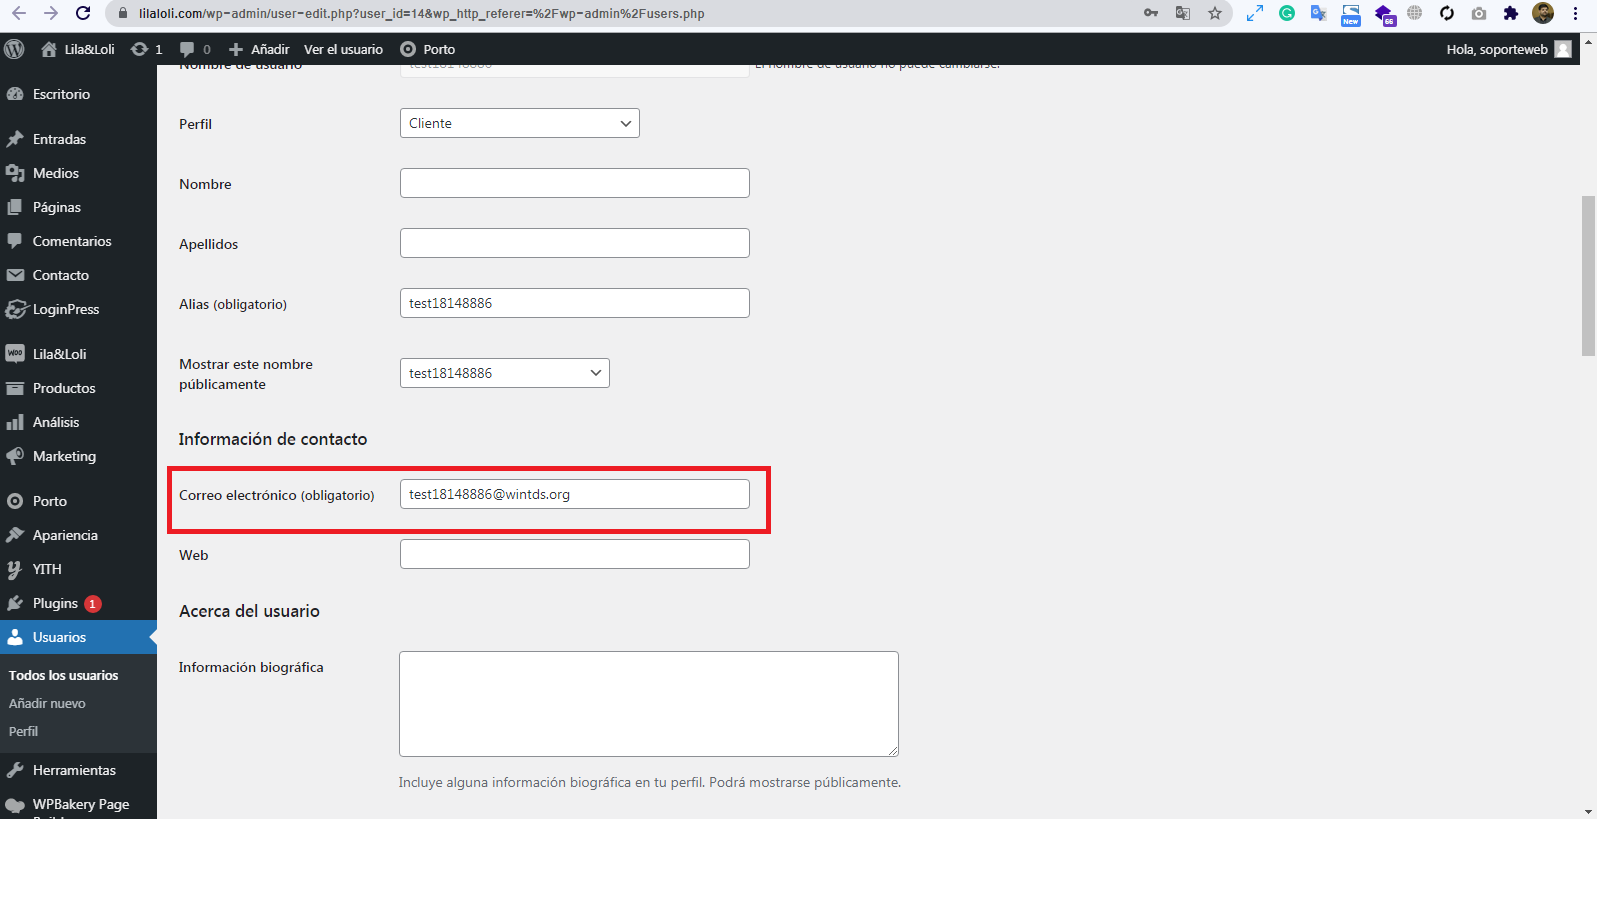Click the scrollbar down arrow
The image size is (1600, 900).
click(1588, 812)
